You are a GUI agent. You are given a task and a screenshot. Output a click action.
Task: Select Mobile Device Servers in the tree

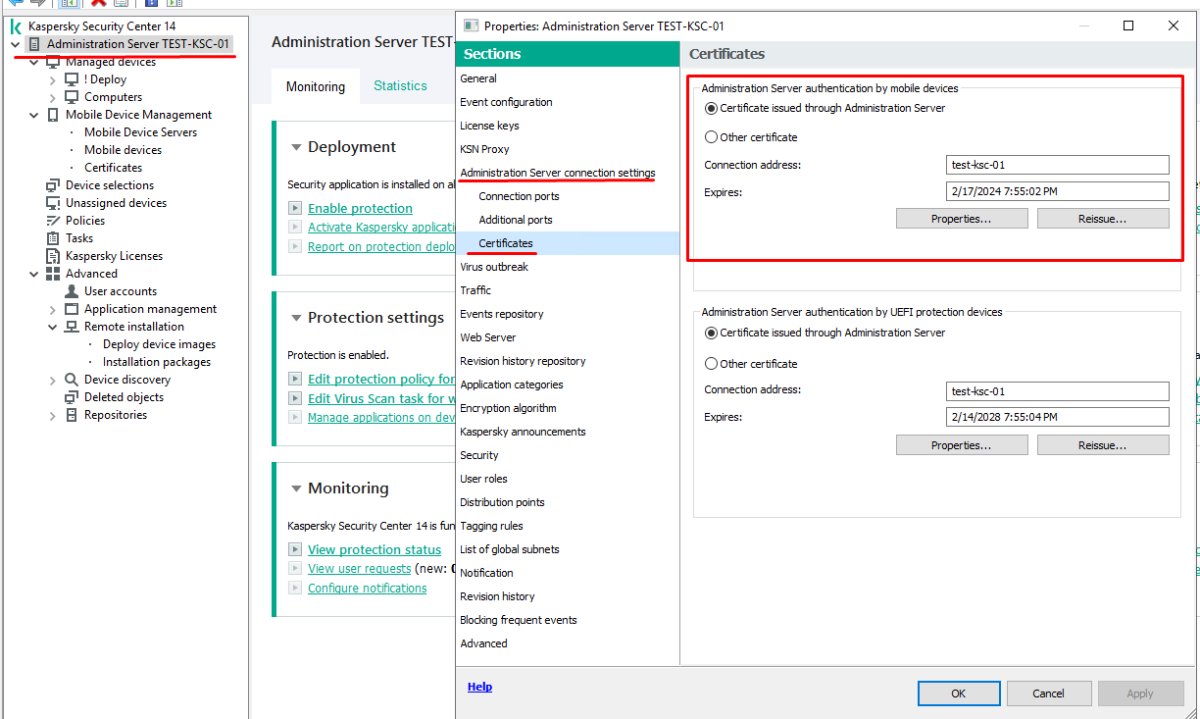click(x=140, y=132)
